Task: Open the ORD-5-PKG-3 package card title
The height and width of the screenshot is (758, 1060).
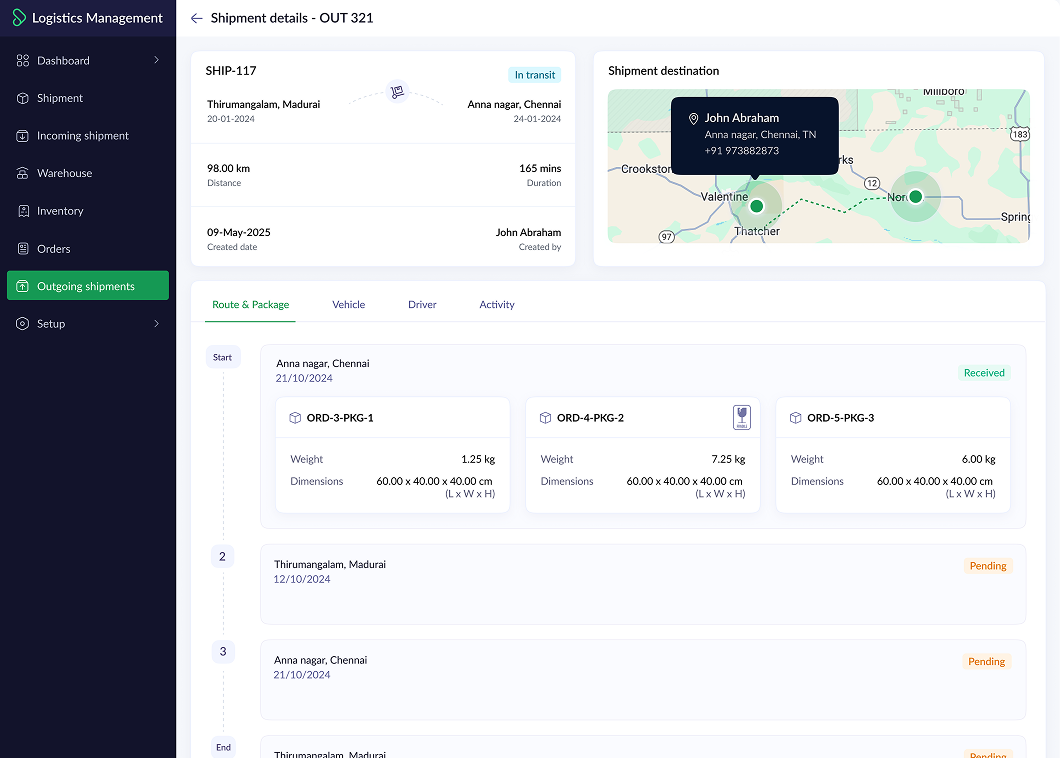Action: coord(840,418)
